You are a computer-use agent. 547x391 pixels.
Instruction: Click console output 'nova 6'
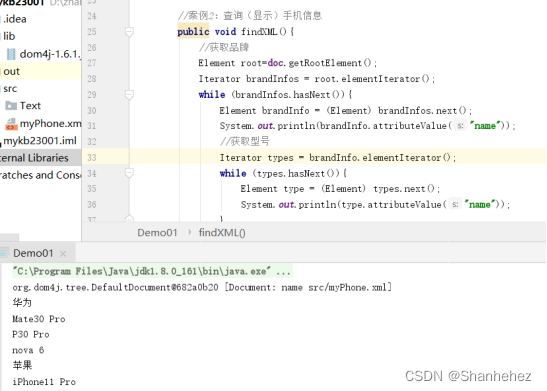[x=28, y=350]
